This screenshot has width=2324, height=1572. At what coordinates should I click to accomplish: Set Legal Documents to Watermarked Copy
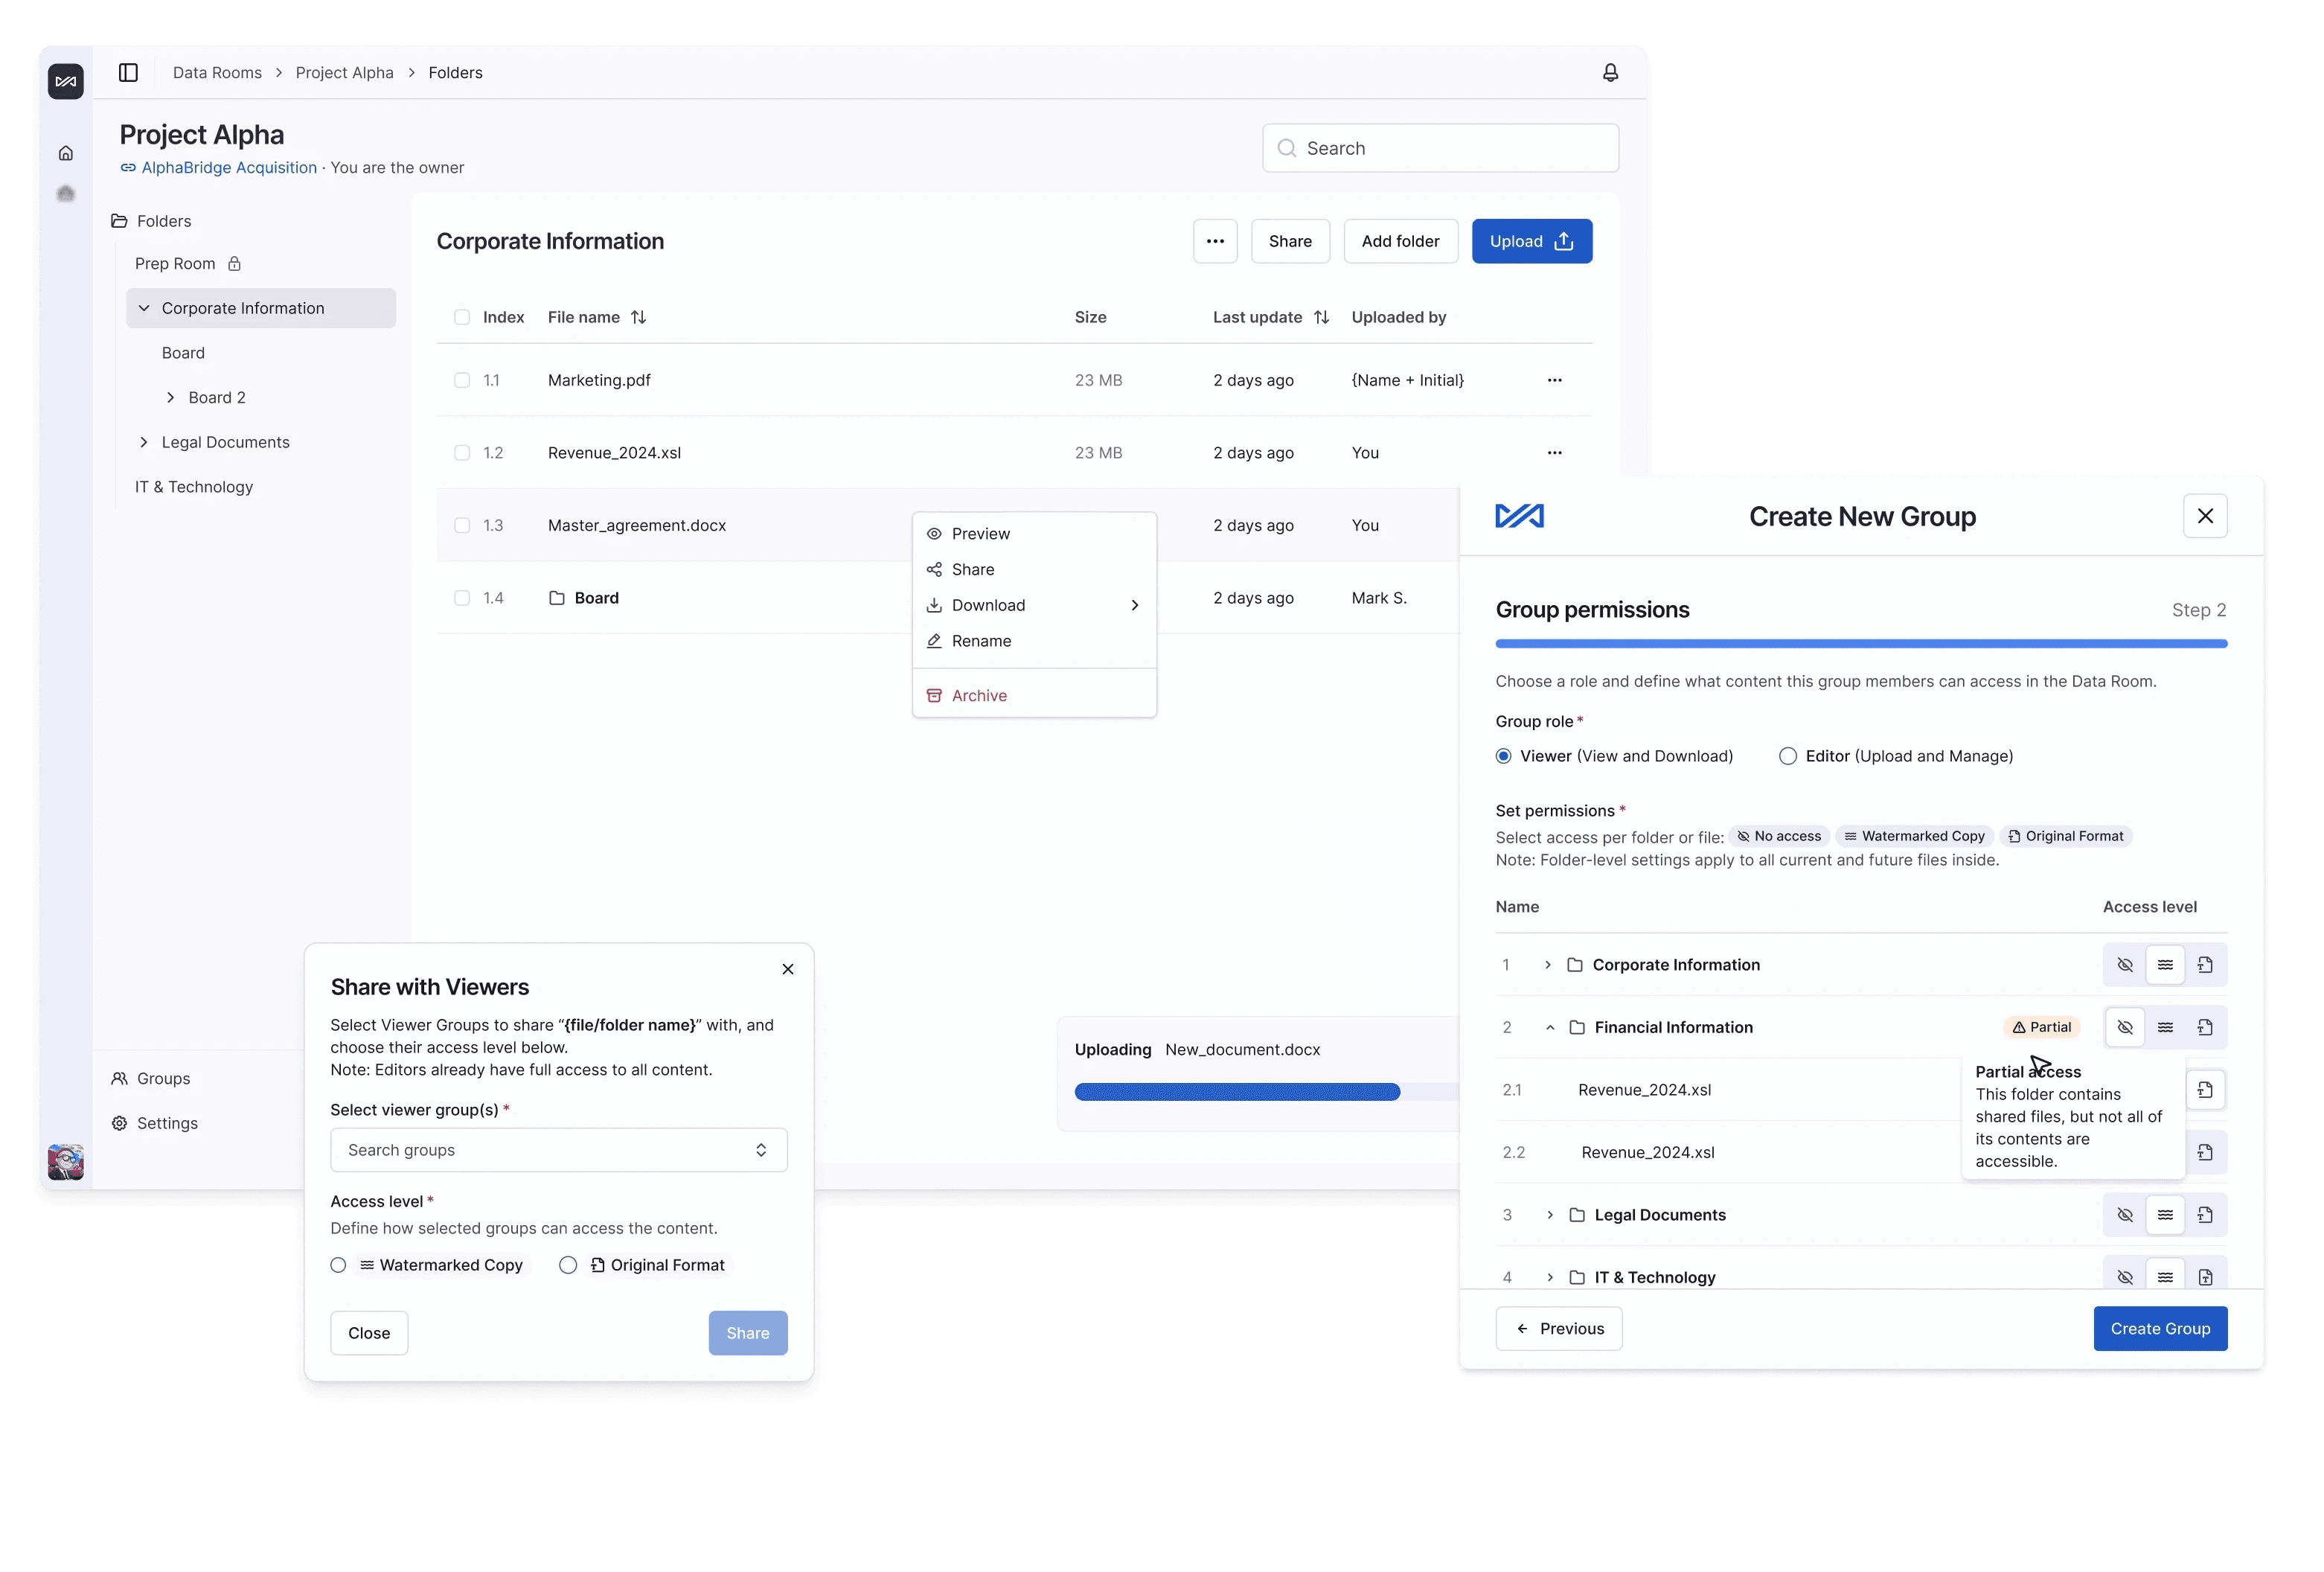(x=2165, y=1215)
